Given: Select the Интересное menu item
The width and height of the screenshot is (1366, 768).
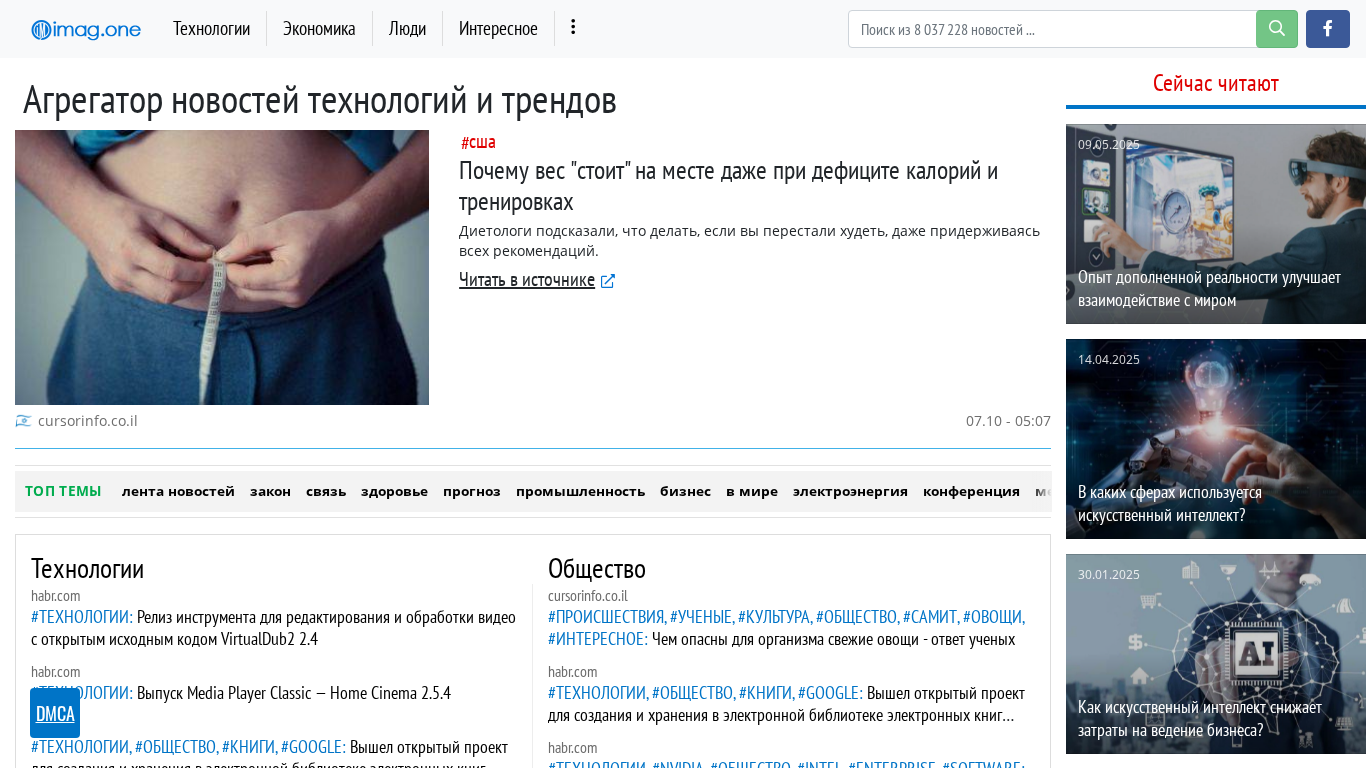Looking at the screenshot, I should pos(498,29).
